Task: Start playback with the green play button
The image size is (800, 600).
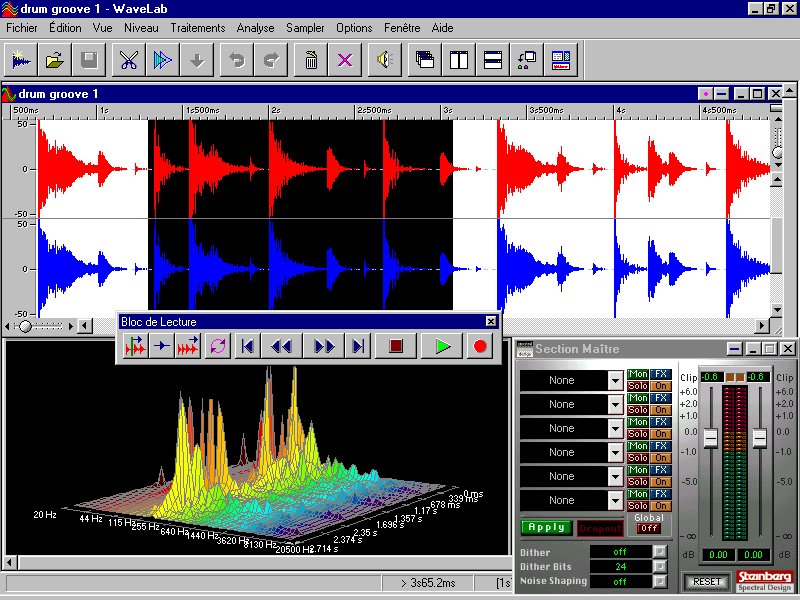Action: coord(443,346)
